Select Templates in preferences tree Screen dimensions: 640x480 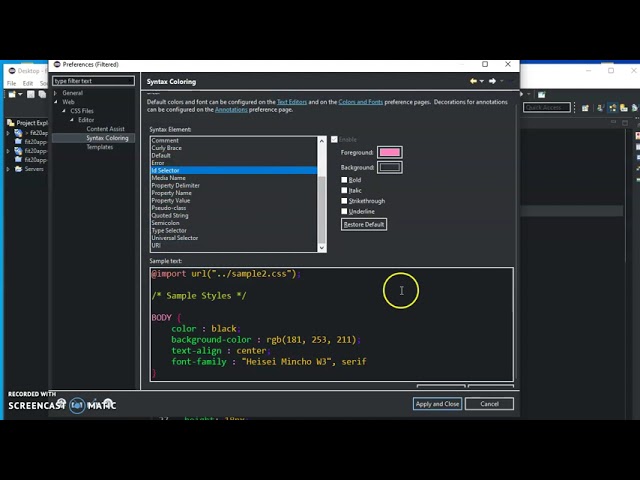[x=100, y=147]
